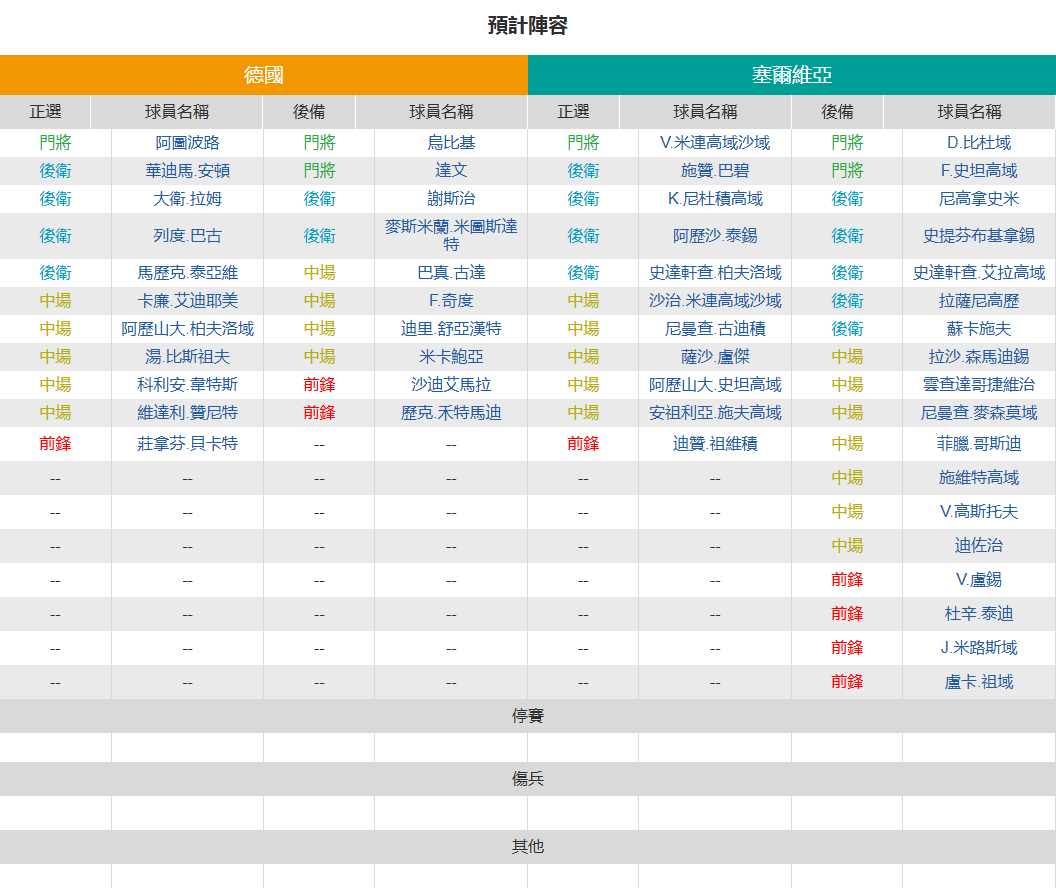Screen dimensions: 1056x888
Task: Click the name 湯.比斯祖夫
Action: click(x=187, y=357)
